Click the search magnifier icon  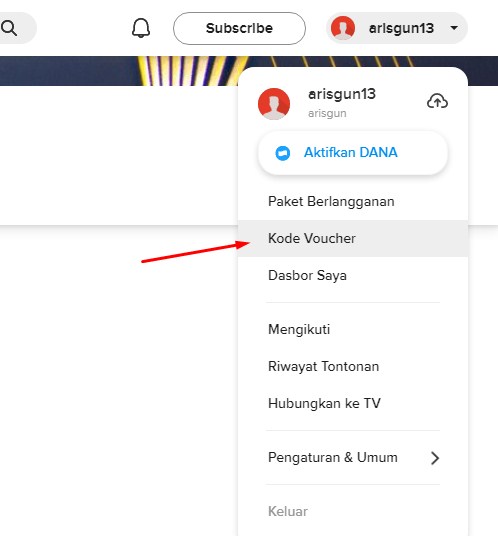9,28
